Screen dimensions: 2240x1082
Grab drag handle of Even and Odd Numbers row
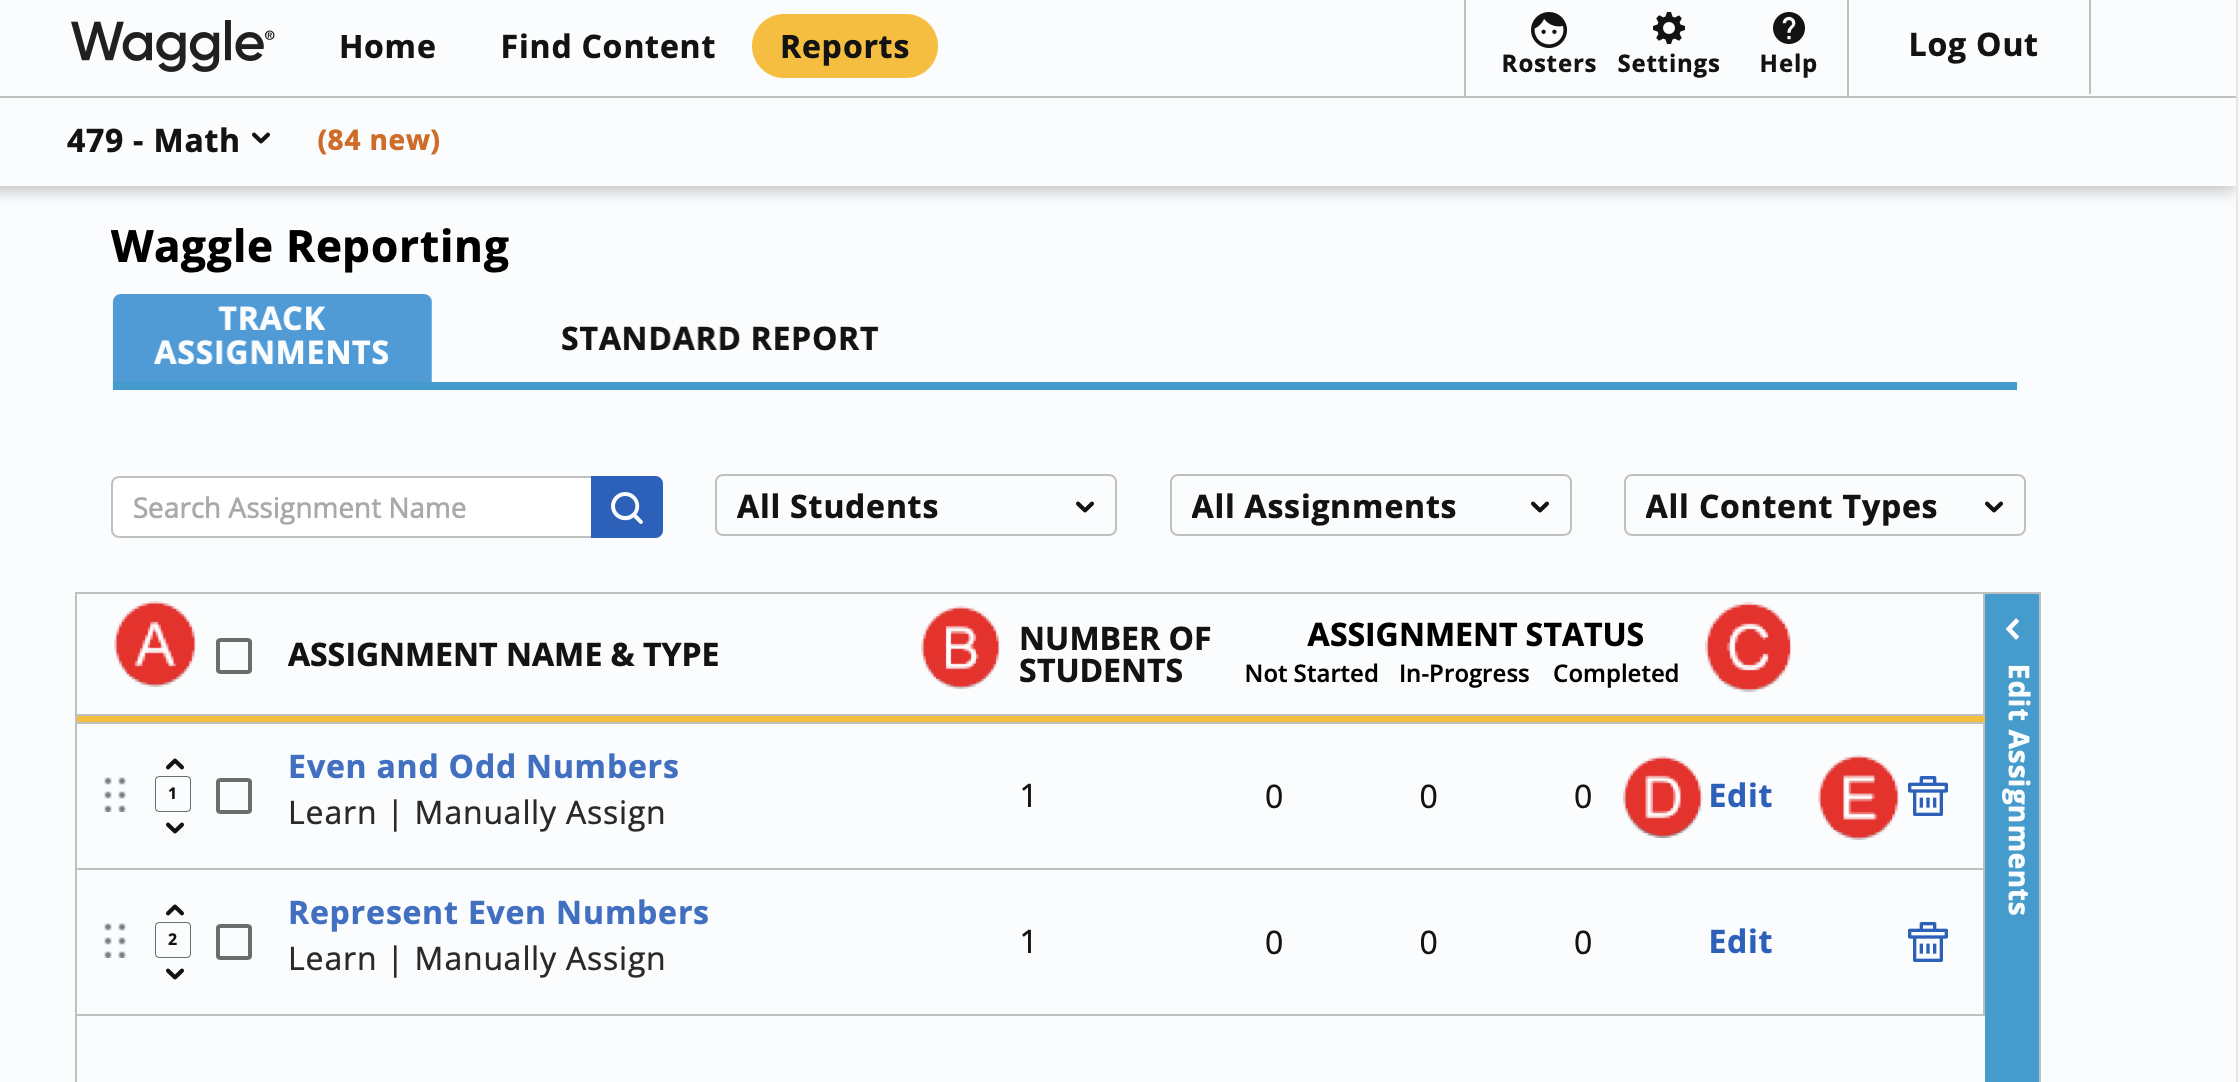click(x=115, y=795)
